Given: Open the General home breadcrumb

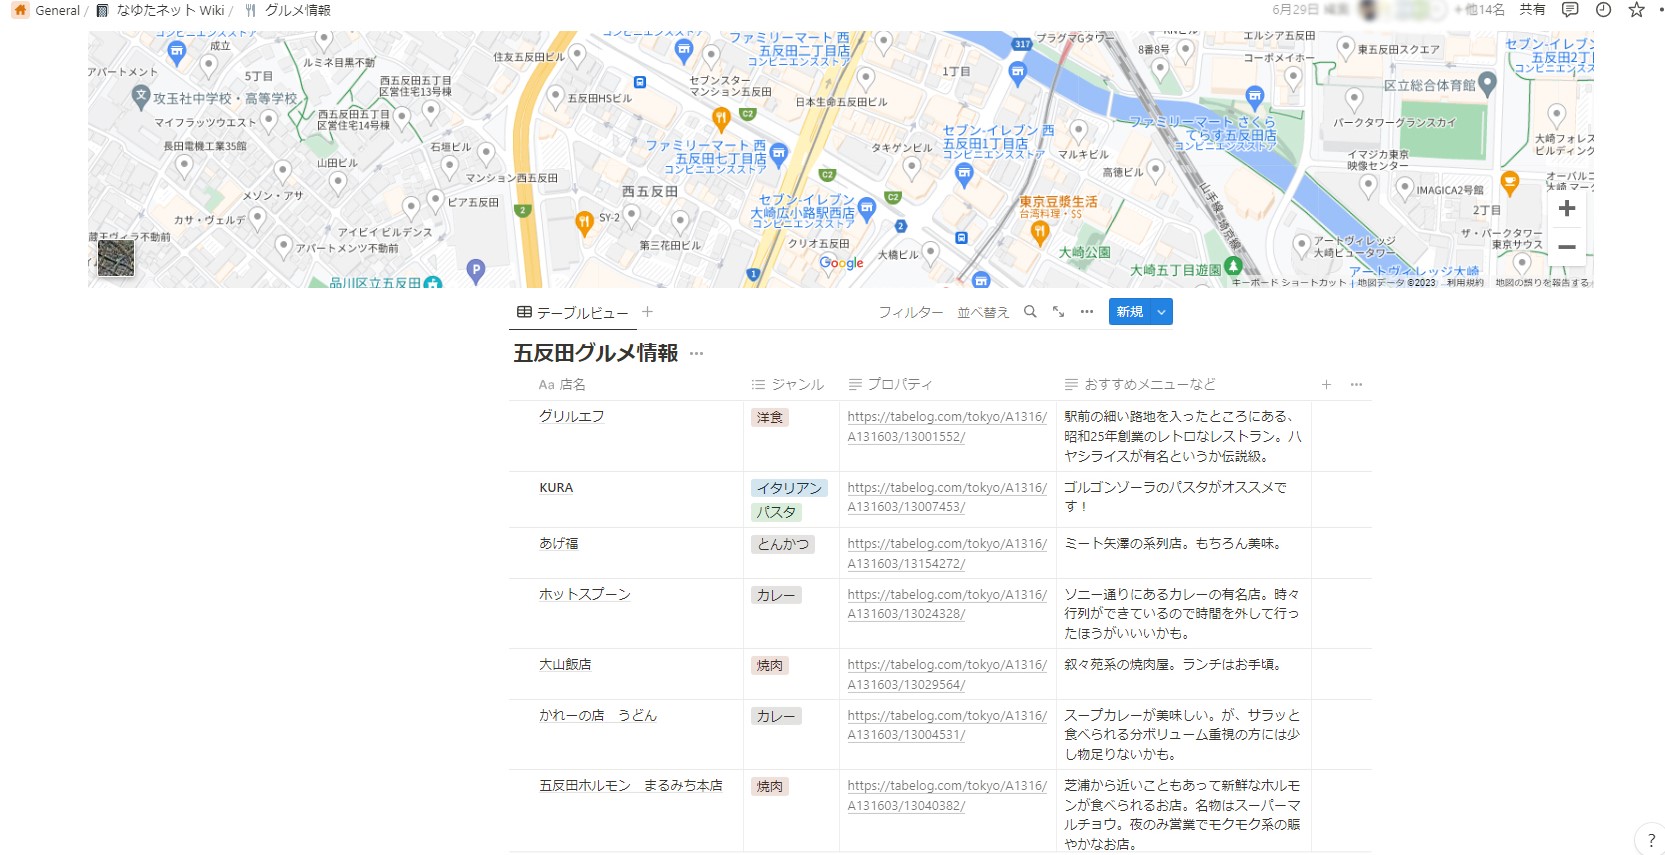Looking at the screenshot, I should click(x=46, y=10).
